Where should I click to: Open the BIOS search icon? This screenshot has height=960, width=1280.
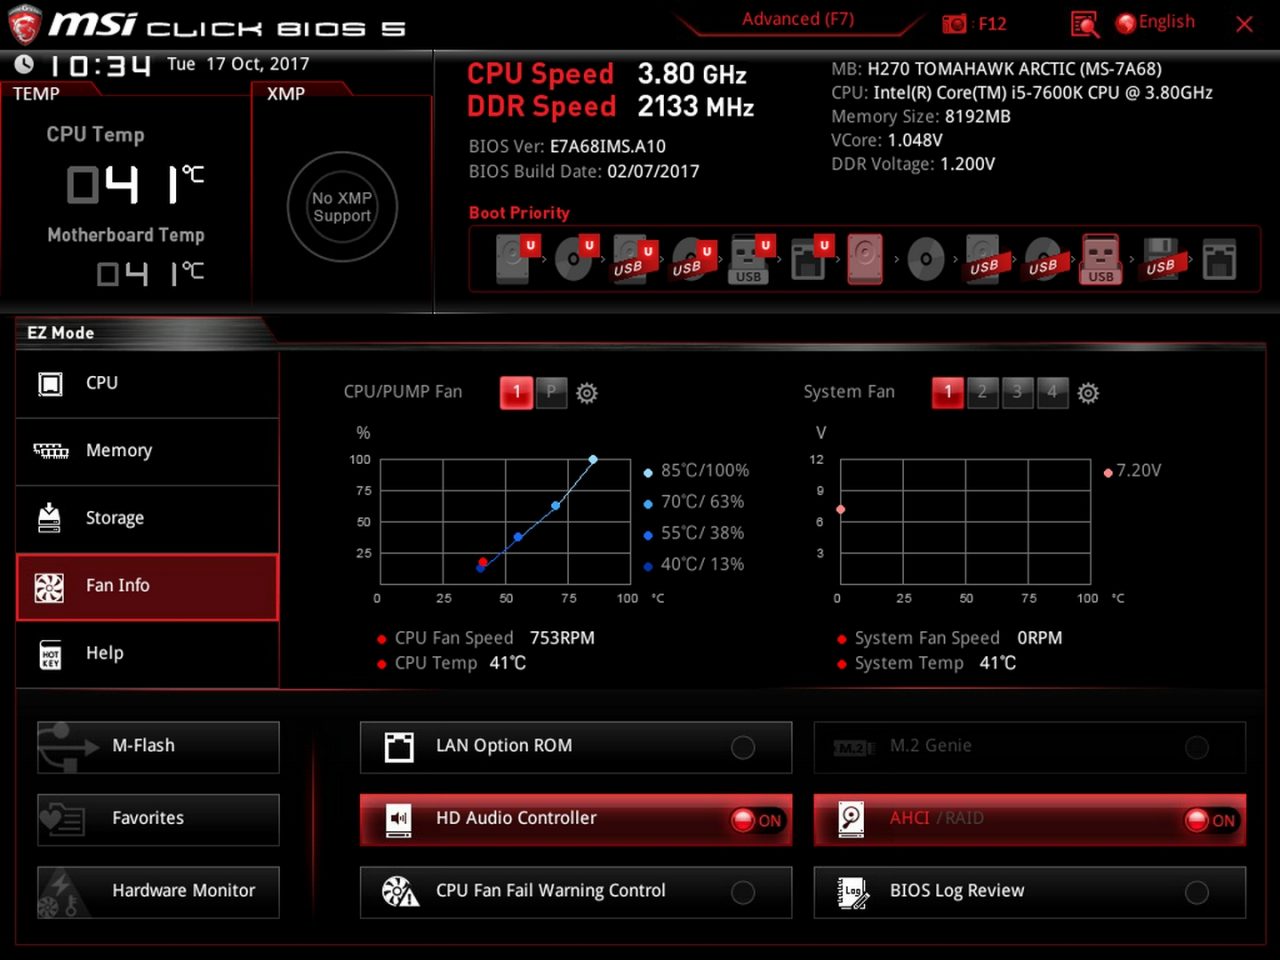(x=1084, y=23)
